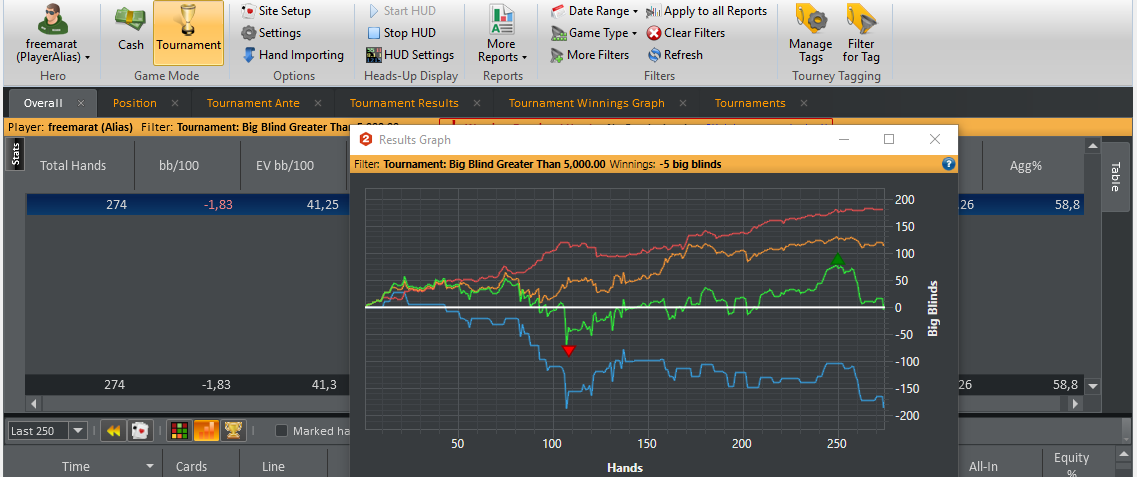
Task: Click the 41,3 value in totals row
Action: click(322, 385)
